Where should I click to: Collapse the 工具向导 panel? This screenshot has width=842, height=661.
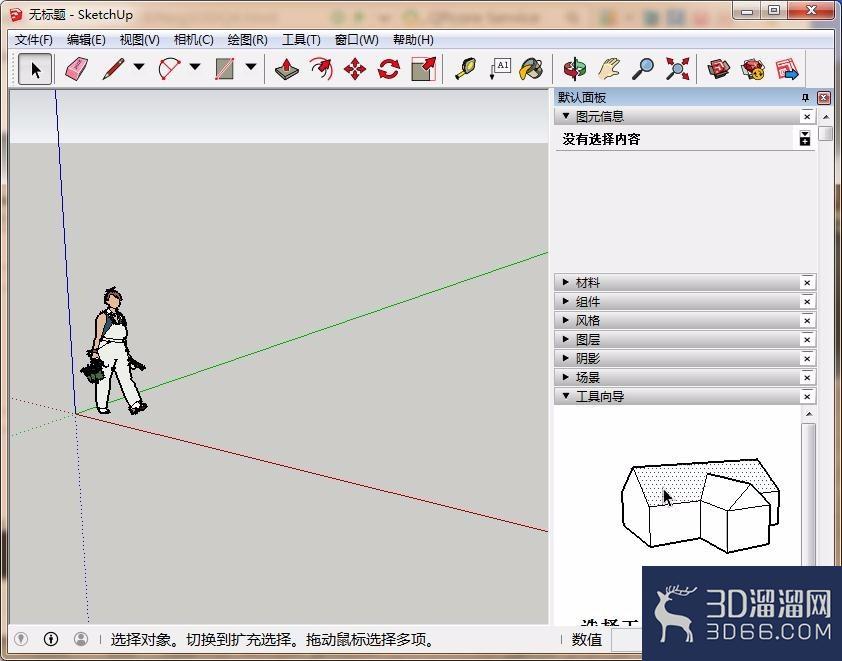click(565, 396)
